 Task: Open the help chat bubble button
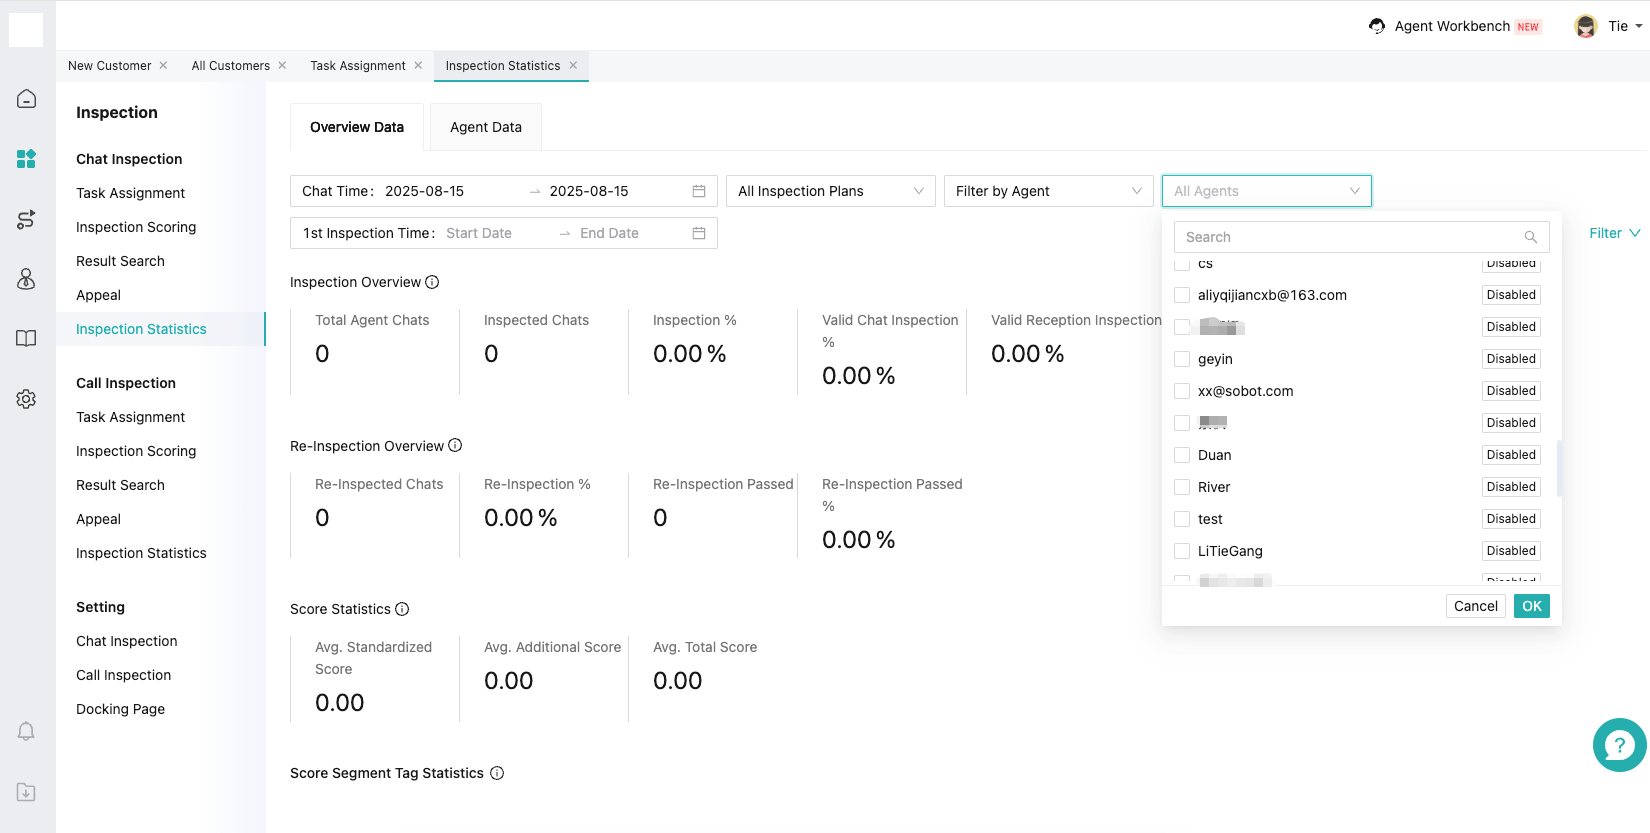pos(1619,745)
